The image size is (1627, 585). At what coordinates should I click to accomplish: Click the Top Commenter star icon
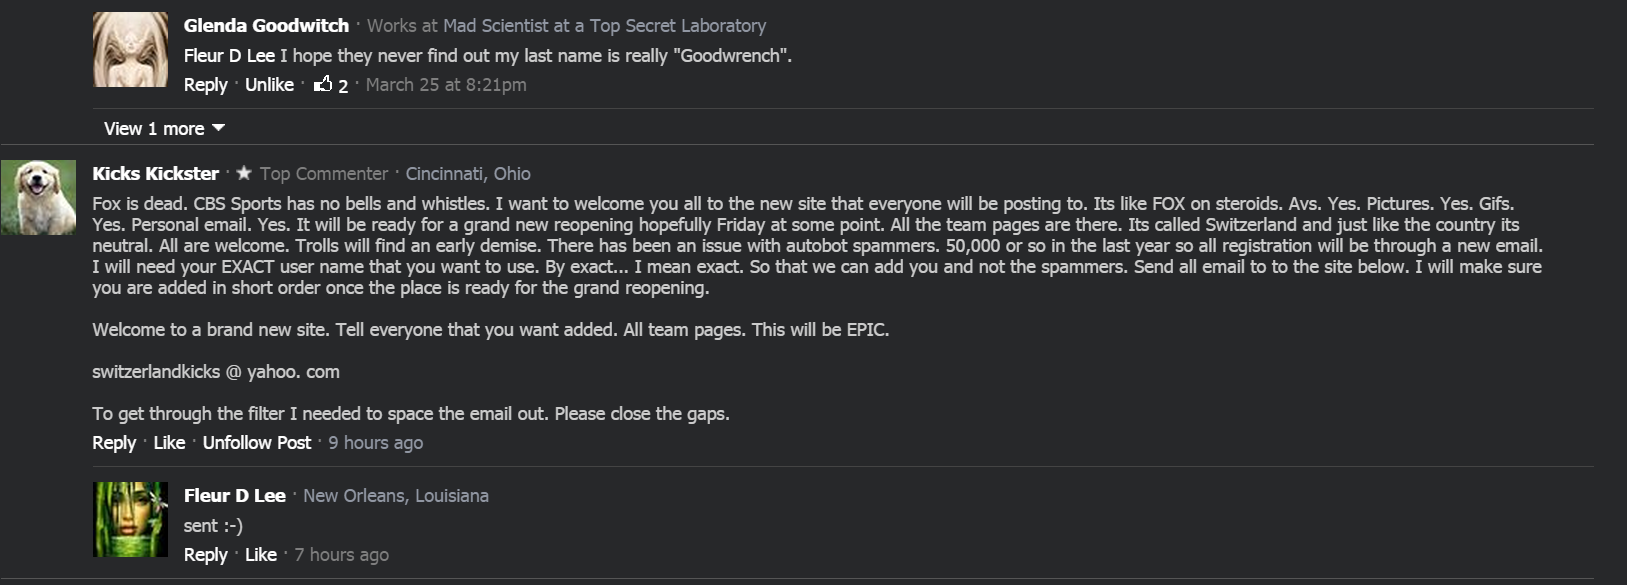(x=244, y=173)
